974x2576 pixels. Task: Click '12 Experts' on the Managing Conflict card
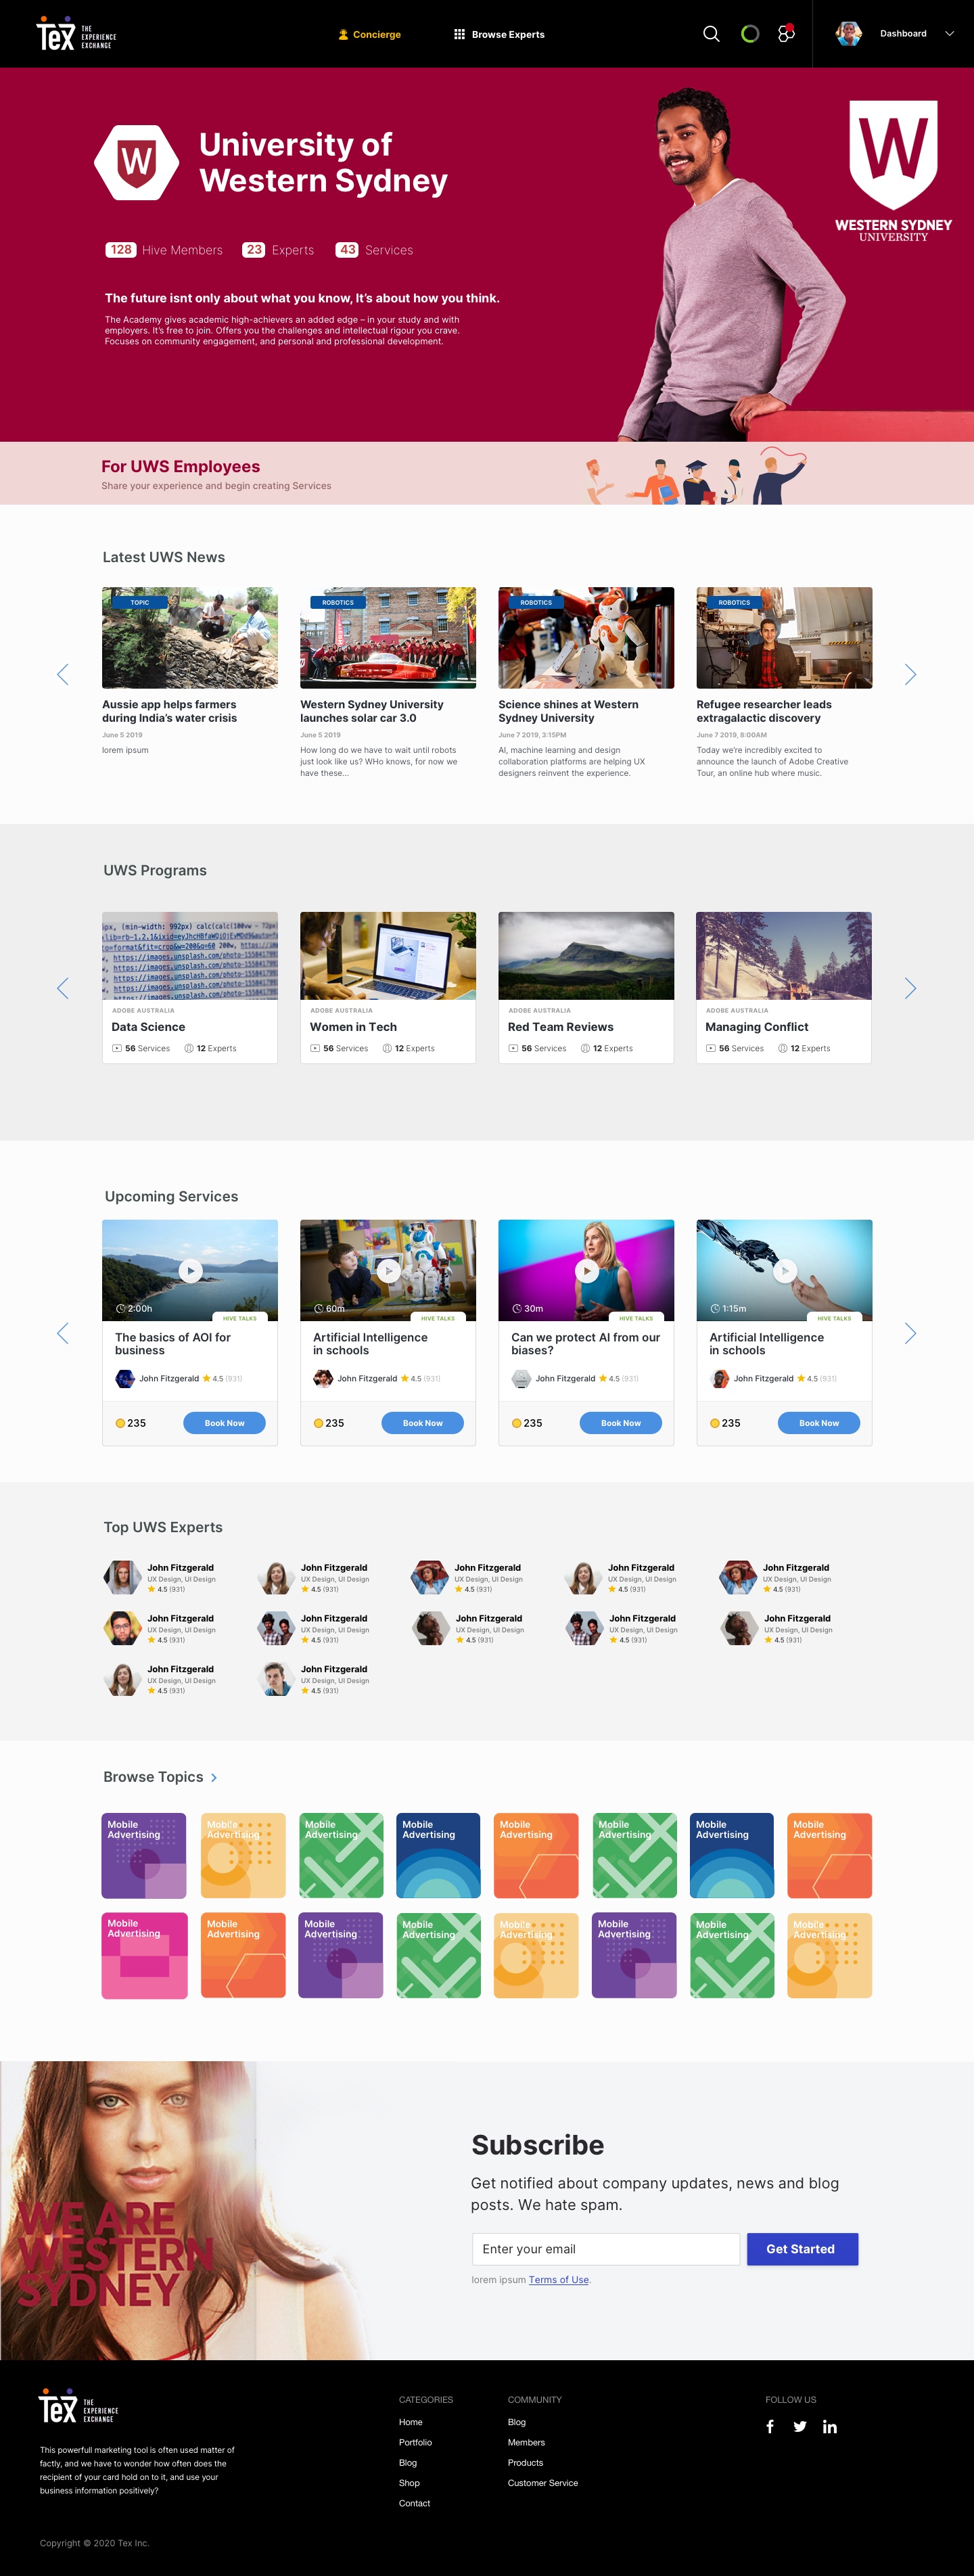point(804,1048)
